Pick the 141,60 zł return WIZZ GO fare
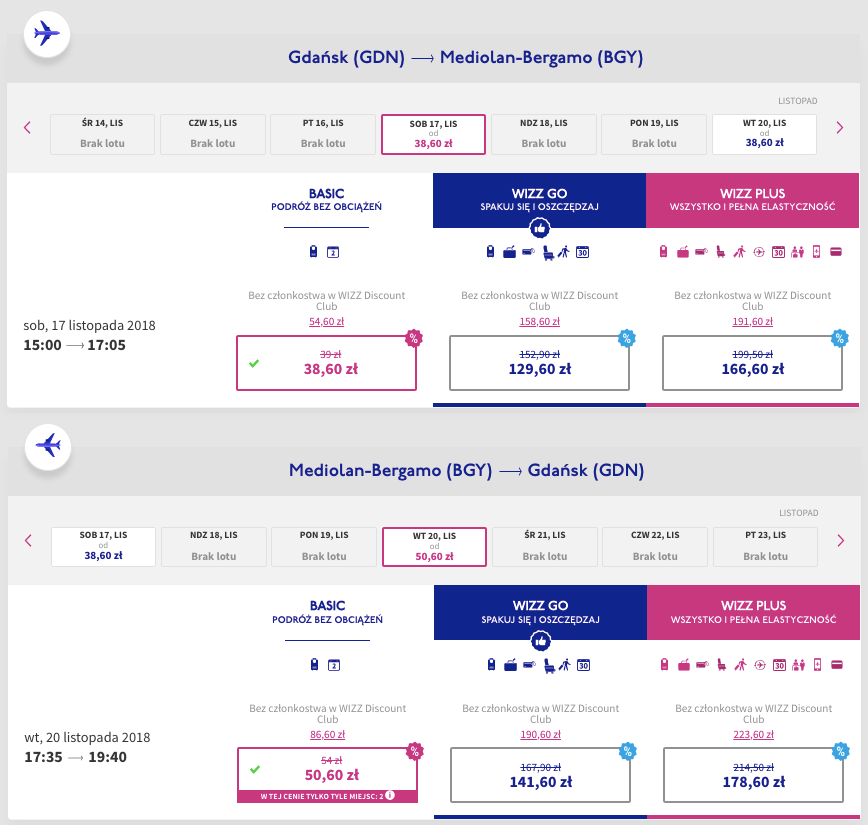The image size is (868, 831). tap(540, 774)
